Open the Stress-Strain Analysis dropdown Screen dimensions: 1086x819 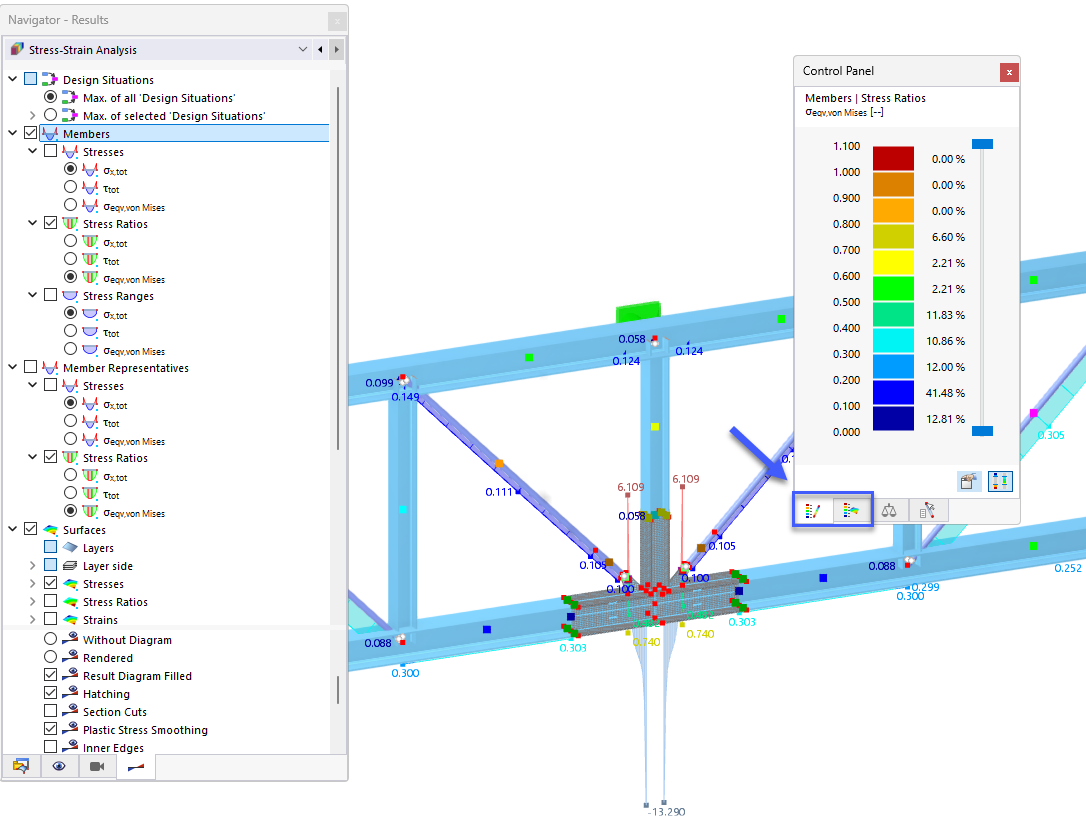click(x=303, y=48)
